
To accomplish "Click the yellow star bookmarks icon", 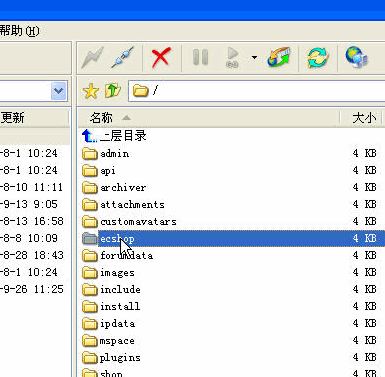I will coord(91,91).
